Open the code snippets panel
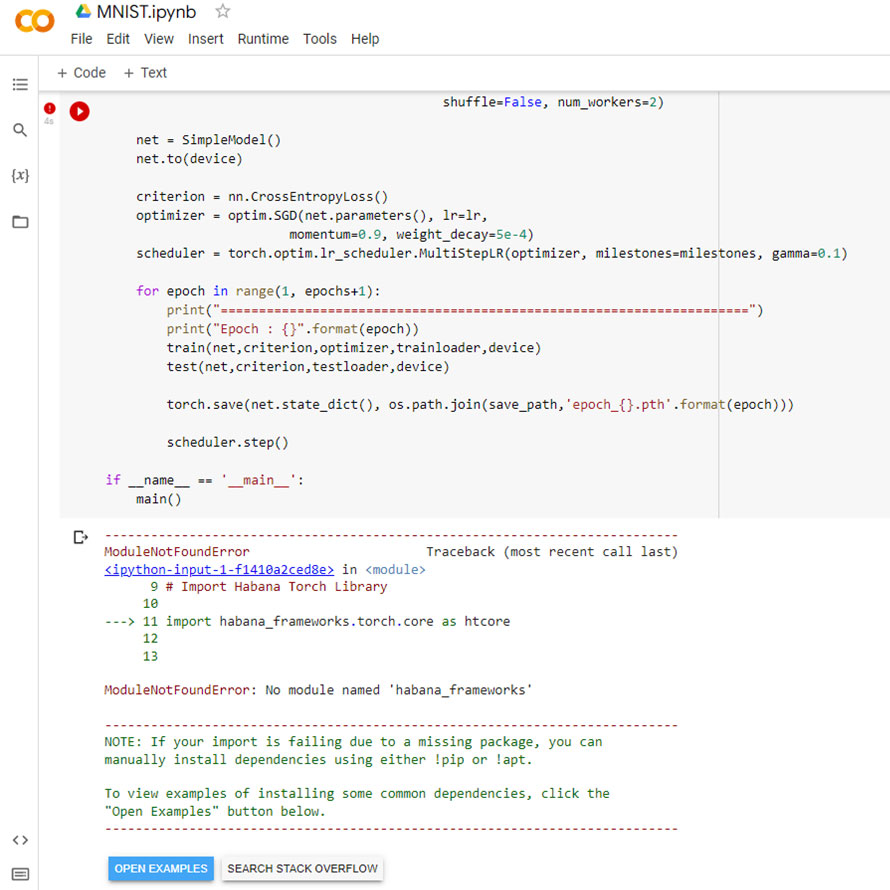Viewport: 890px width, 890px height. coord(20,840)
